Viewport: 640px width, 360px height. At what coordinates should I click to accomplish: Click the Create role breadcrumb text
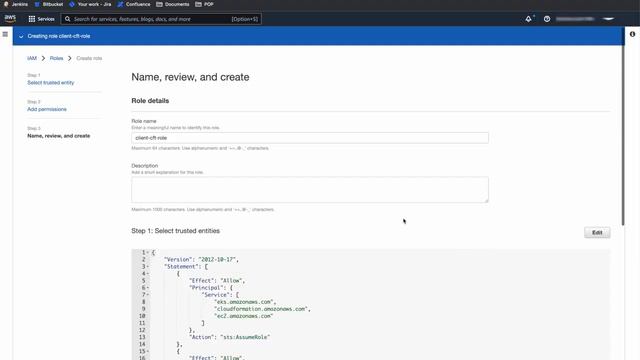[89, 58]
